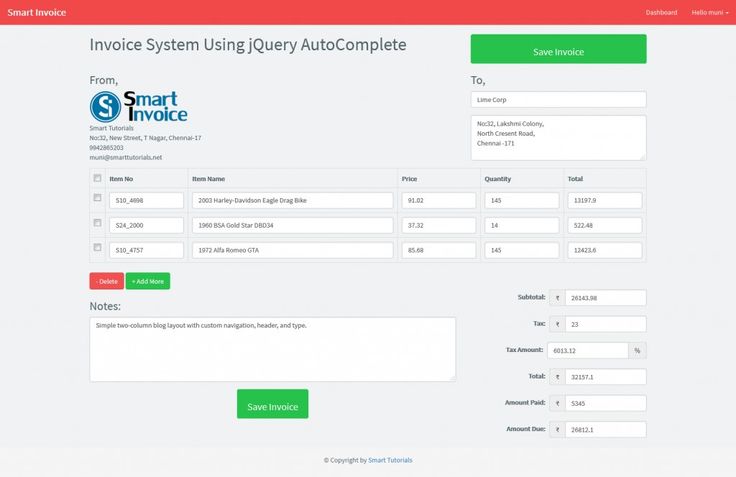Click the Tax field showing 23
736x477 pixels.
[x=606, y=324]
